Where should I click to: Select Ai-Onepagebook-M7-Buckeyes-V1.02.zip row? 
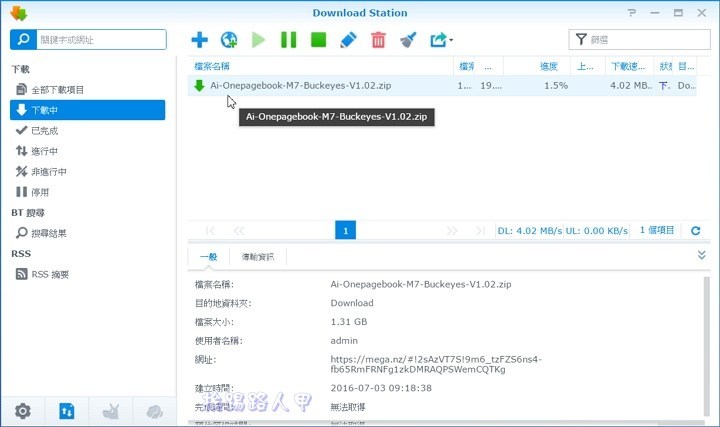442,85
